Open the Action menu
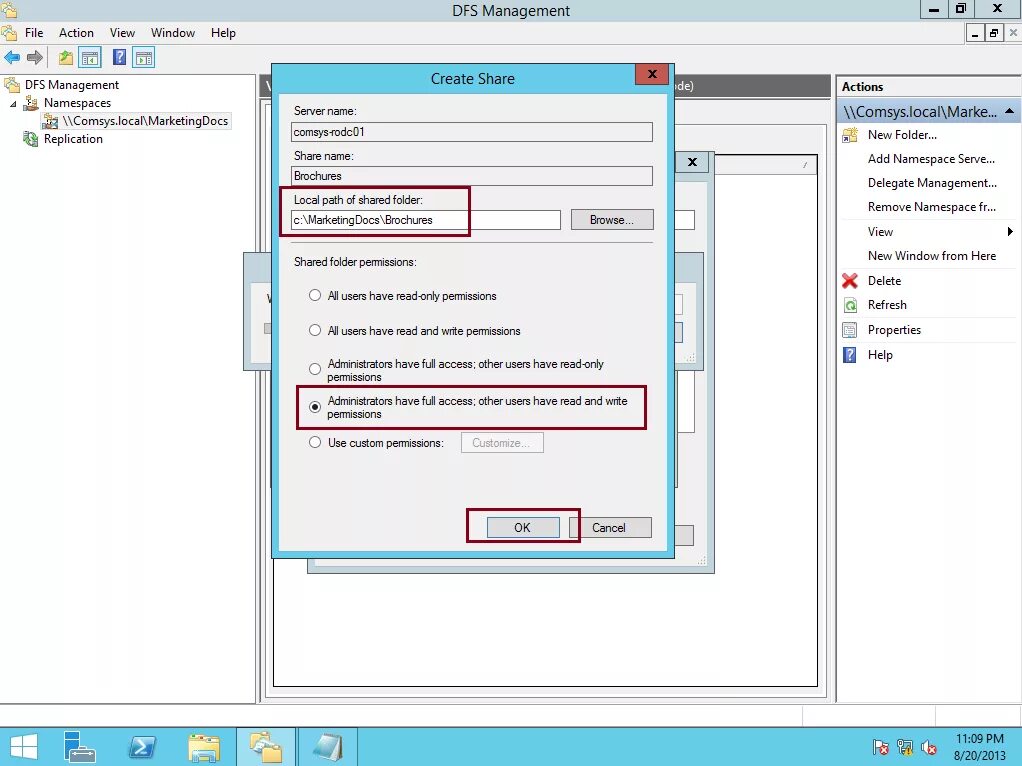This screenshot has width=1022, height=766. point(76,33)
